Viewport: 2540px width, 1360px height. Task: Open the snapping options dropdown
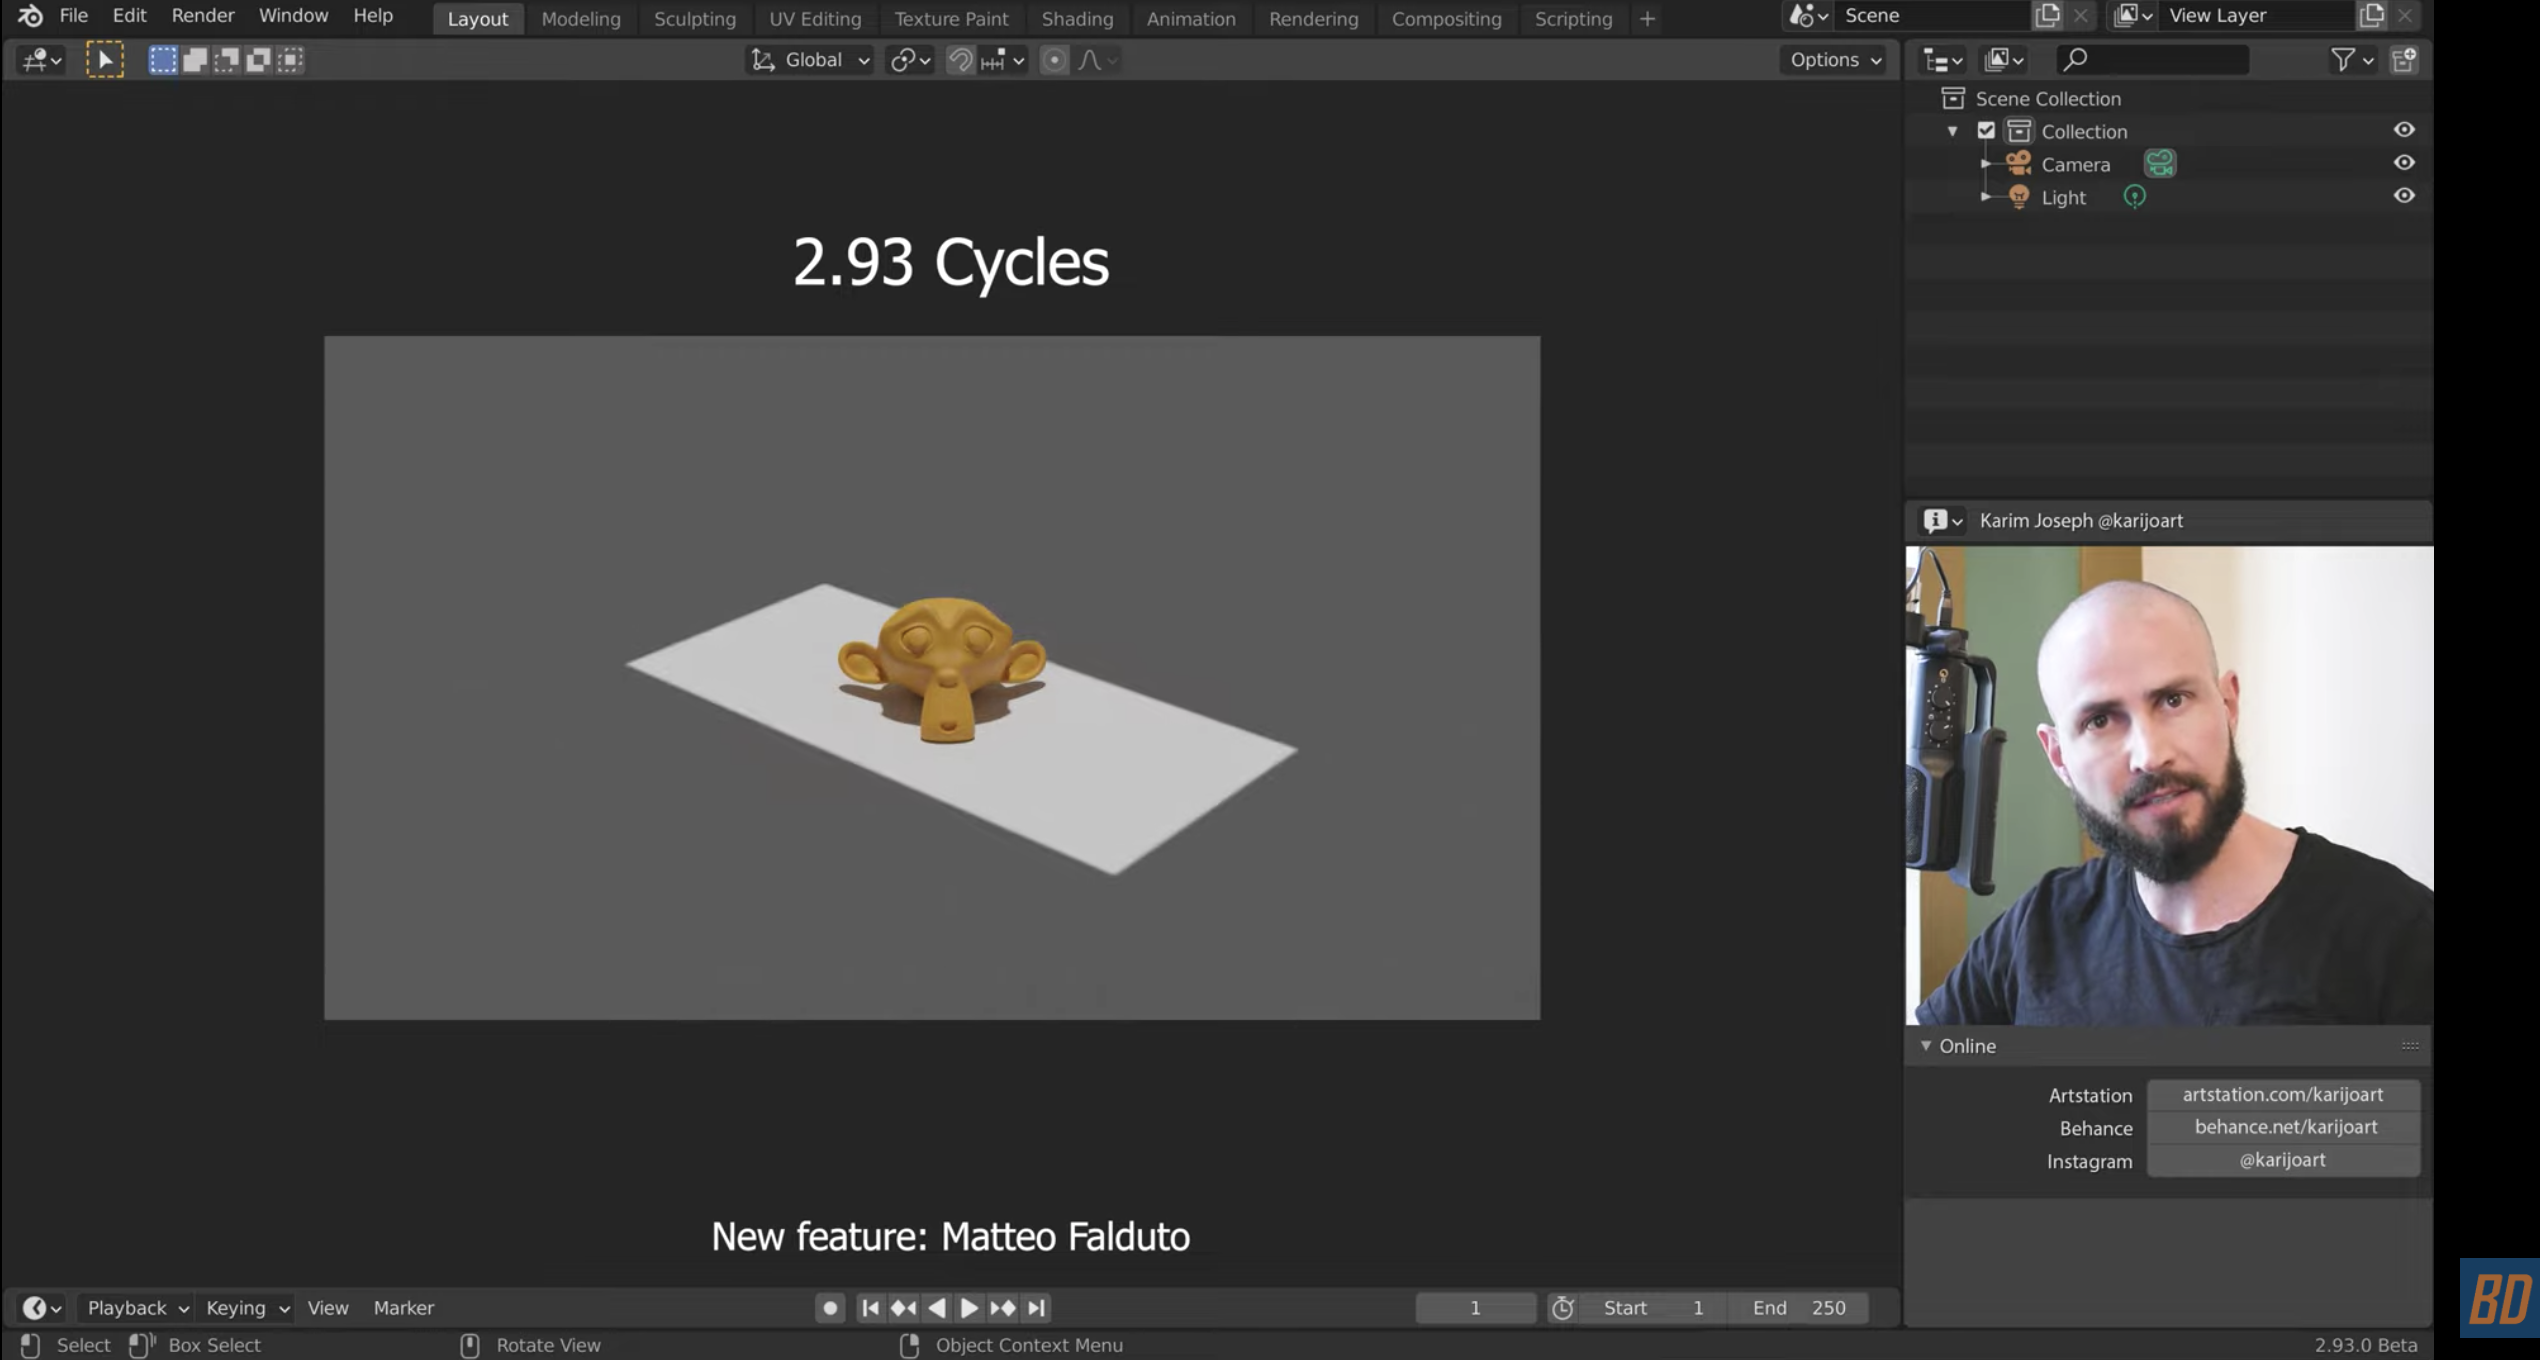pyautogui.click(x=1003, y=60)
